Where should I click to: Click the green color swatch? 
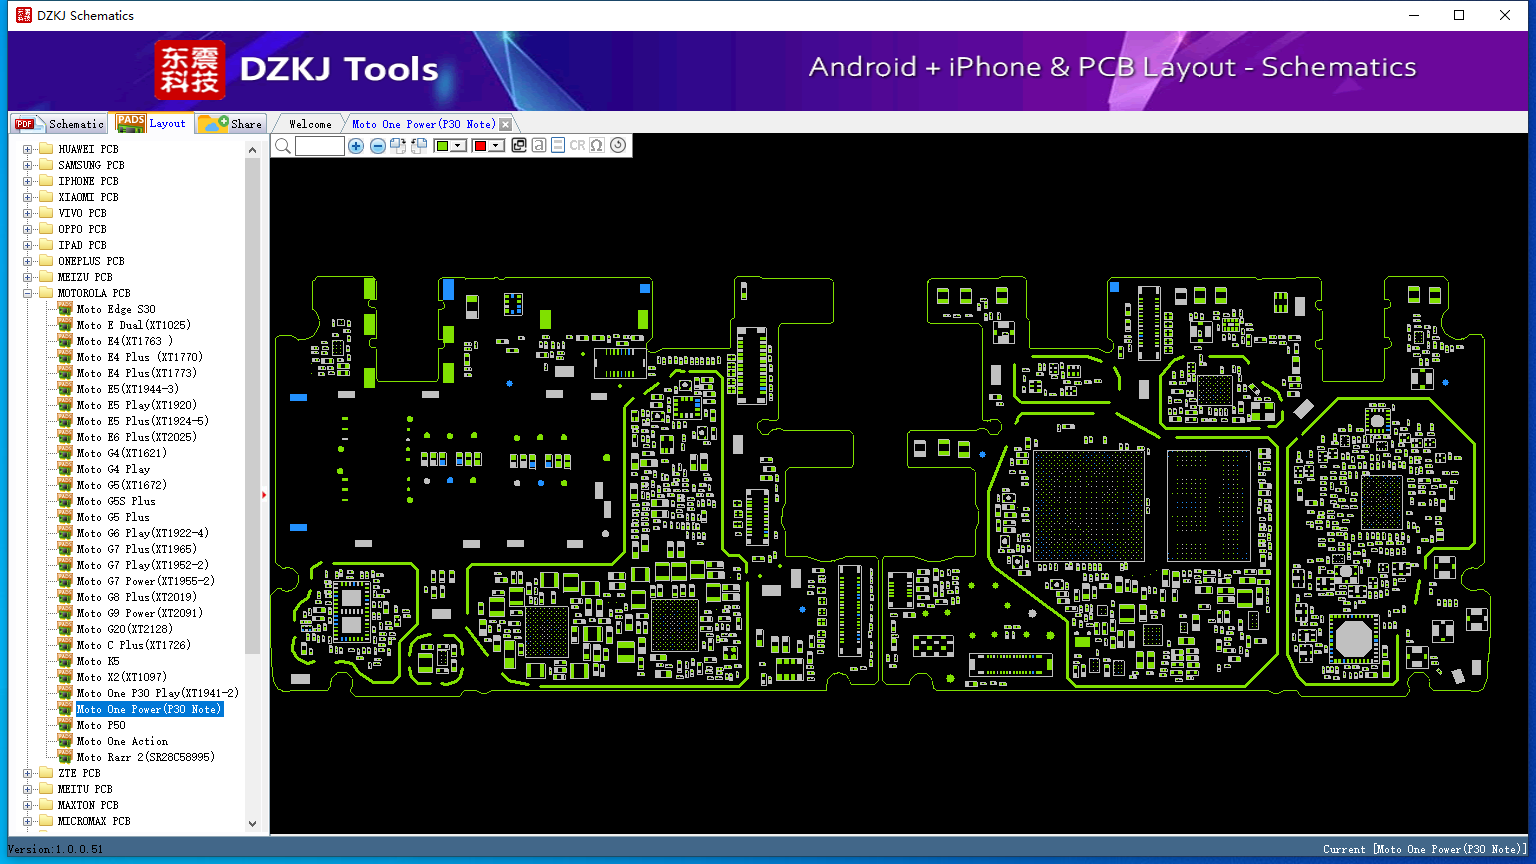[442, 146]
